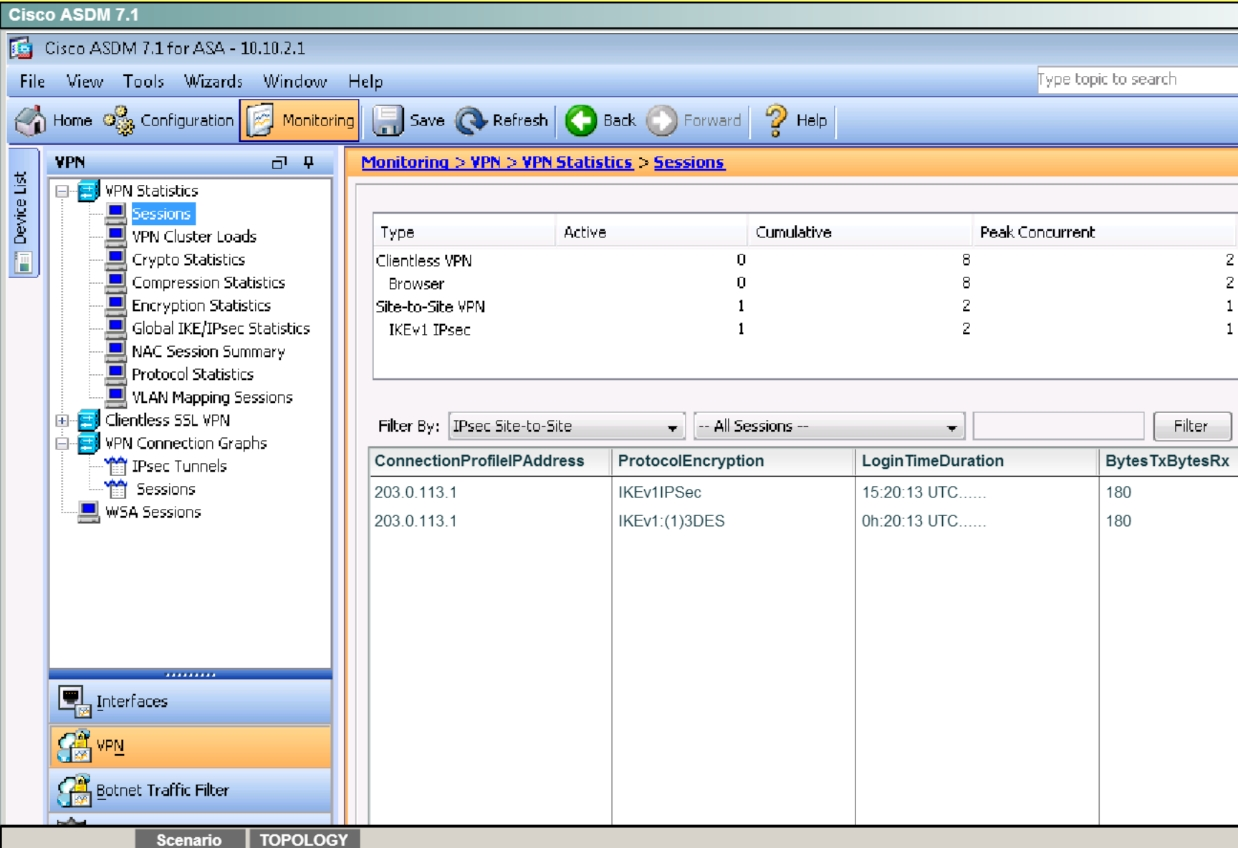Open the Wizards menu
This screenshot has height=848, width=1238.
(x=213, y=82)
